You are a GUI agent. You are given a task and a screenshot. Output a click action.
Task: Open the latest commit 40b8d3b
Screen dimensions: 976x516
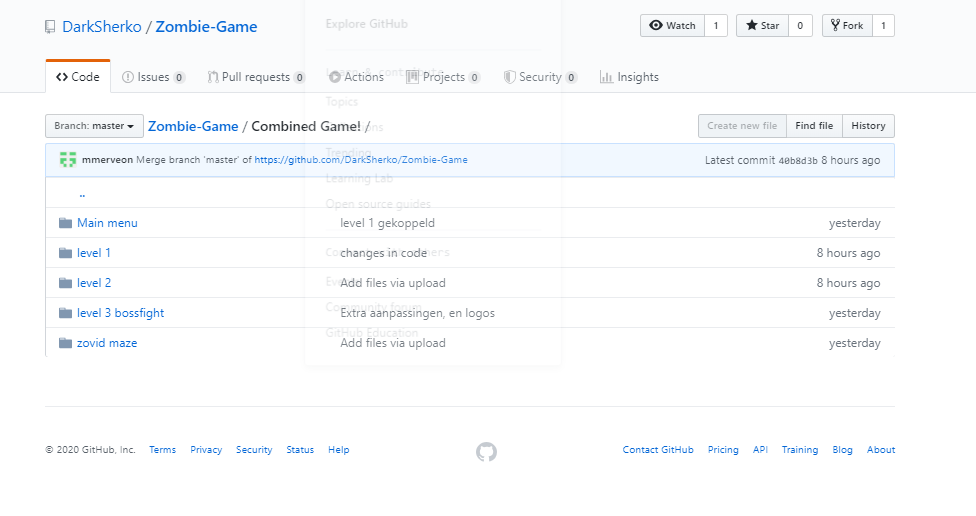coord(798,161)
